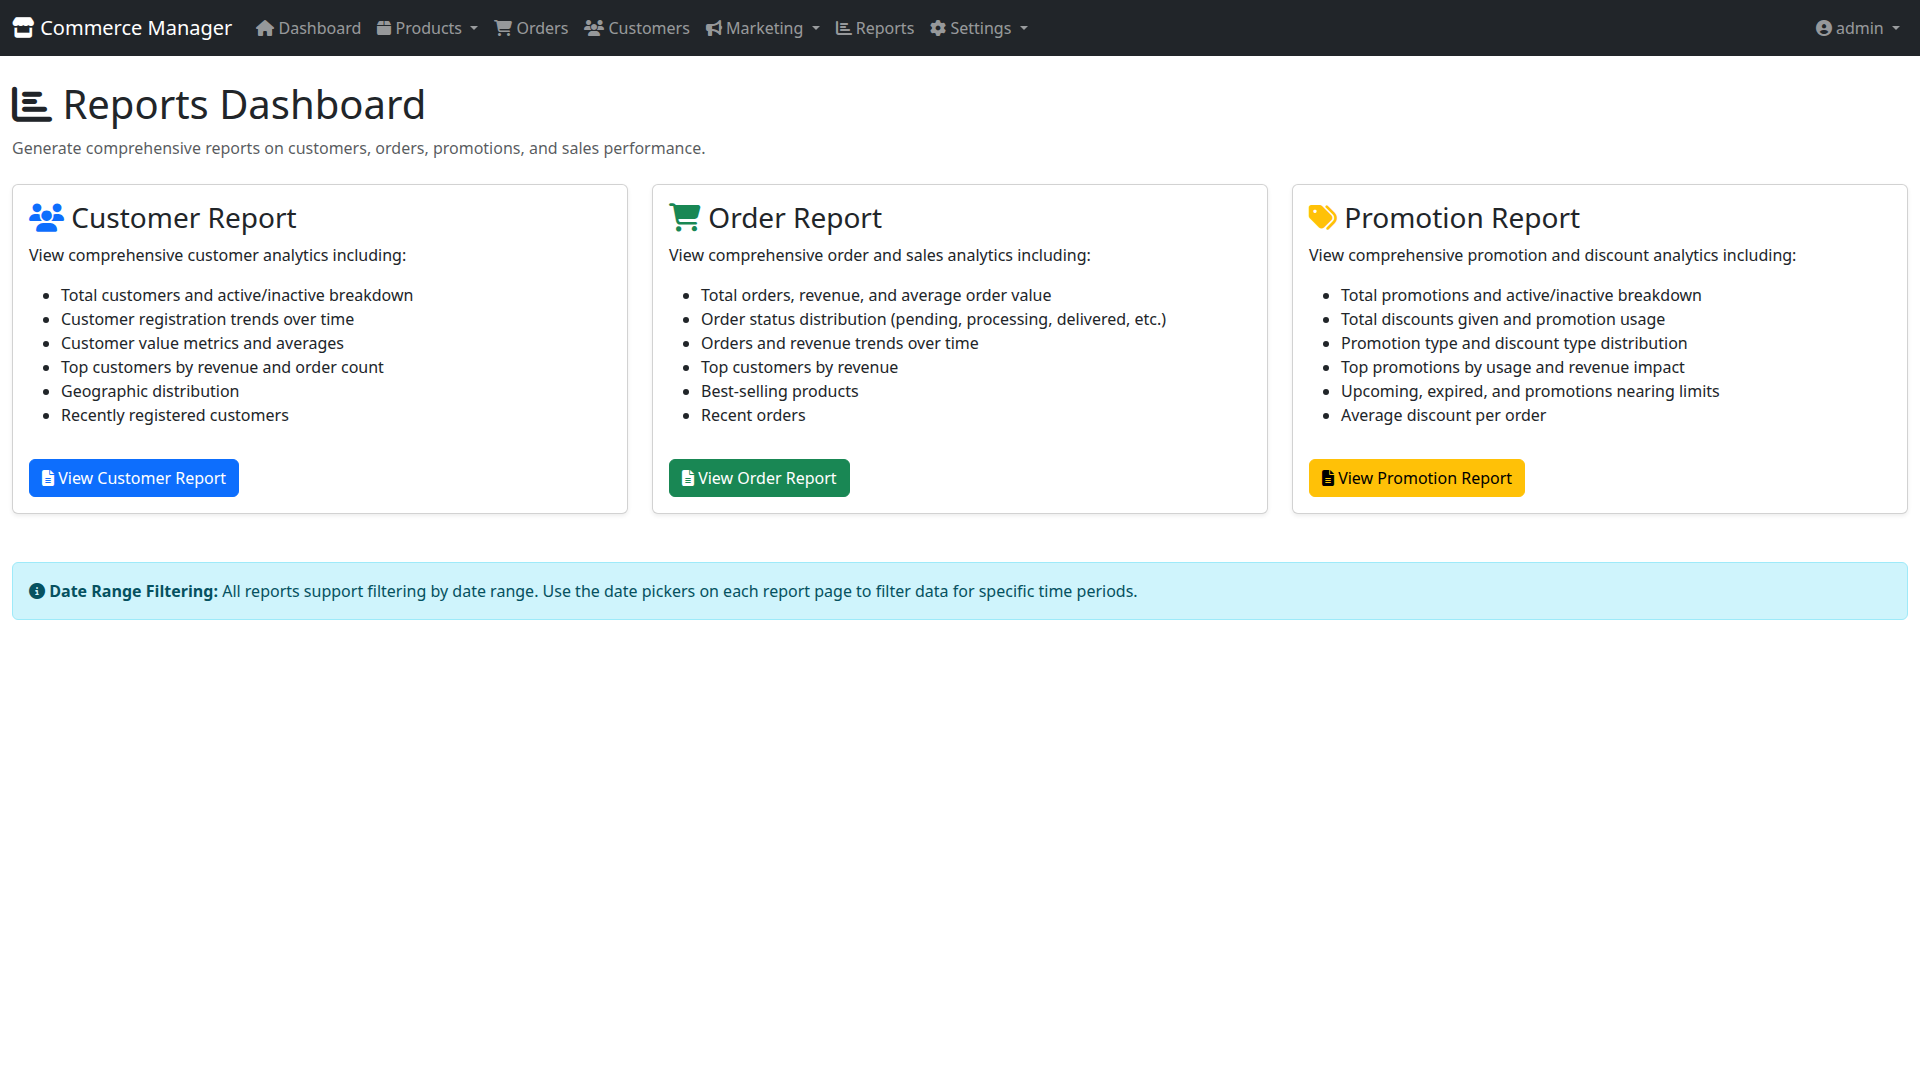1920x1080 pixels.
Task: Click the people icon next to Customers
Action: [x=594, y=27]
